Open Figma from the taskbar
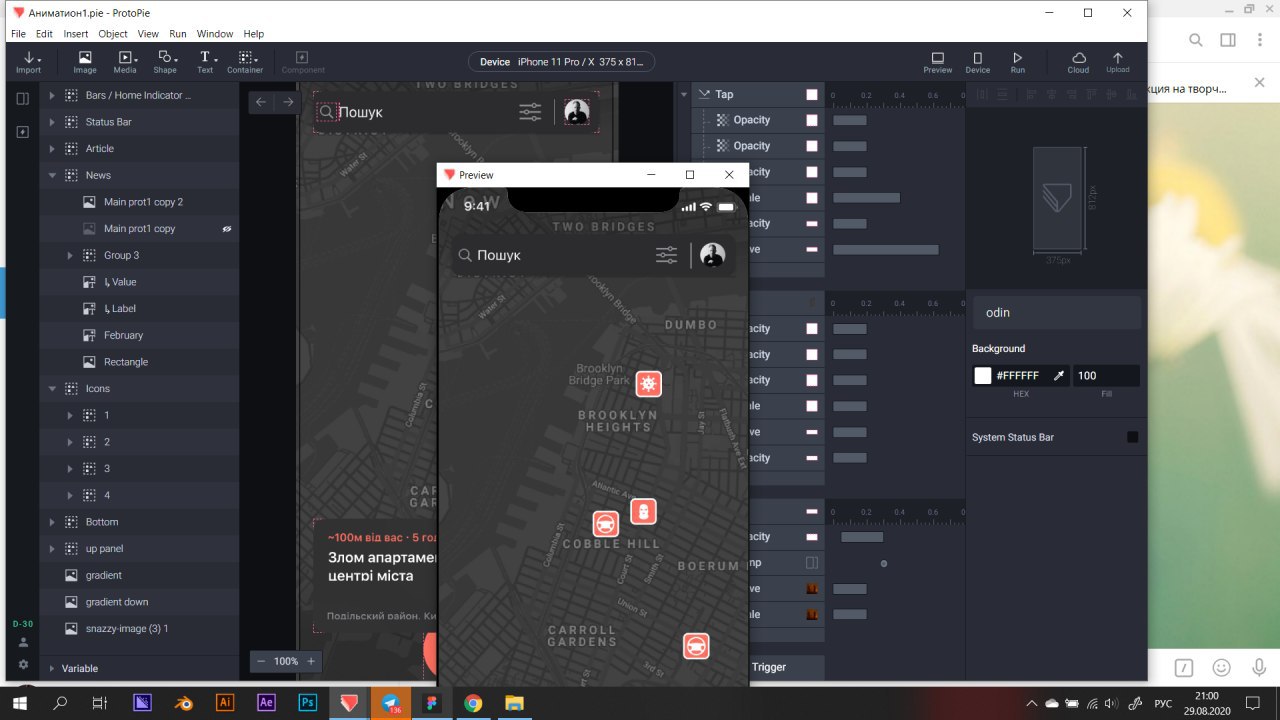The image size is (1280, 720). 431,702
